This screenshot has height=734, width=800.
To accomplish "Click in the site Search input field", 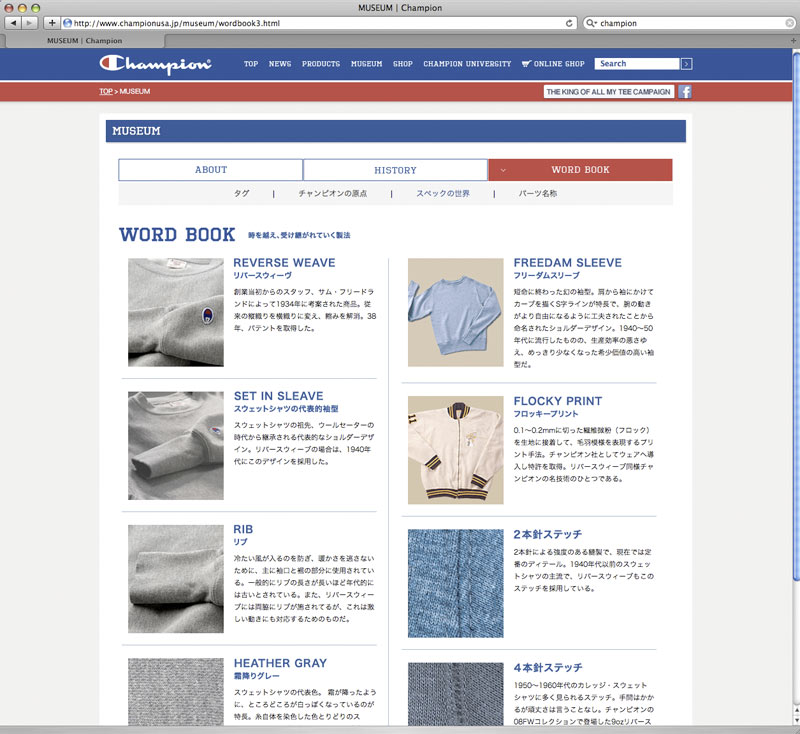I will tap(636, 64).
